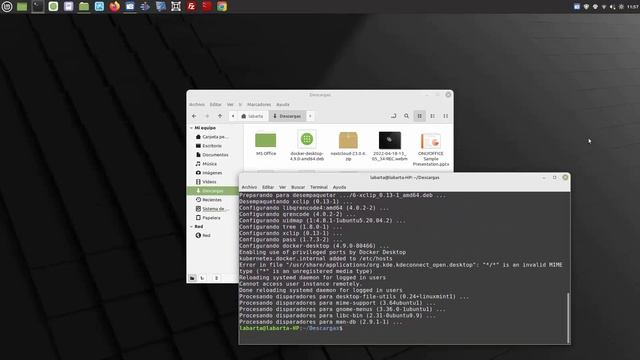Screen dimensions: 640x360
Task: Show tree view via the sidebar bottom-bar icon
Action: 203,278
